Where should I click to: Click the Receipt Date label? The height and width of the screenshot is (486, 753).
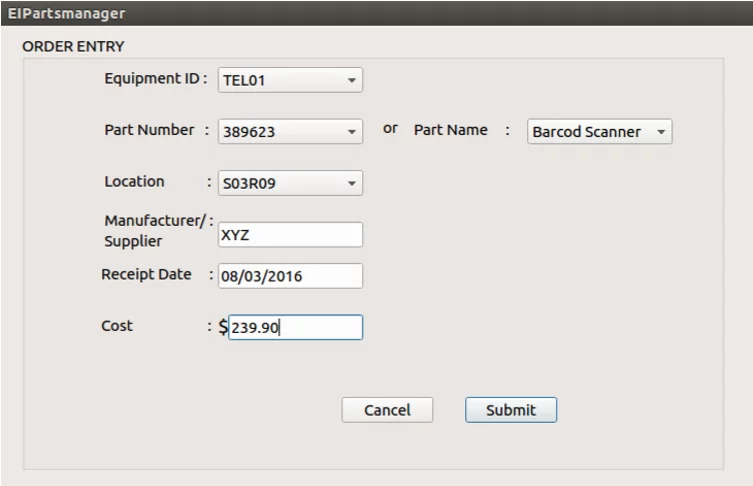click(x=146, y=274)
